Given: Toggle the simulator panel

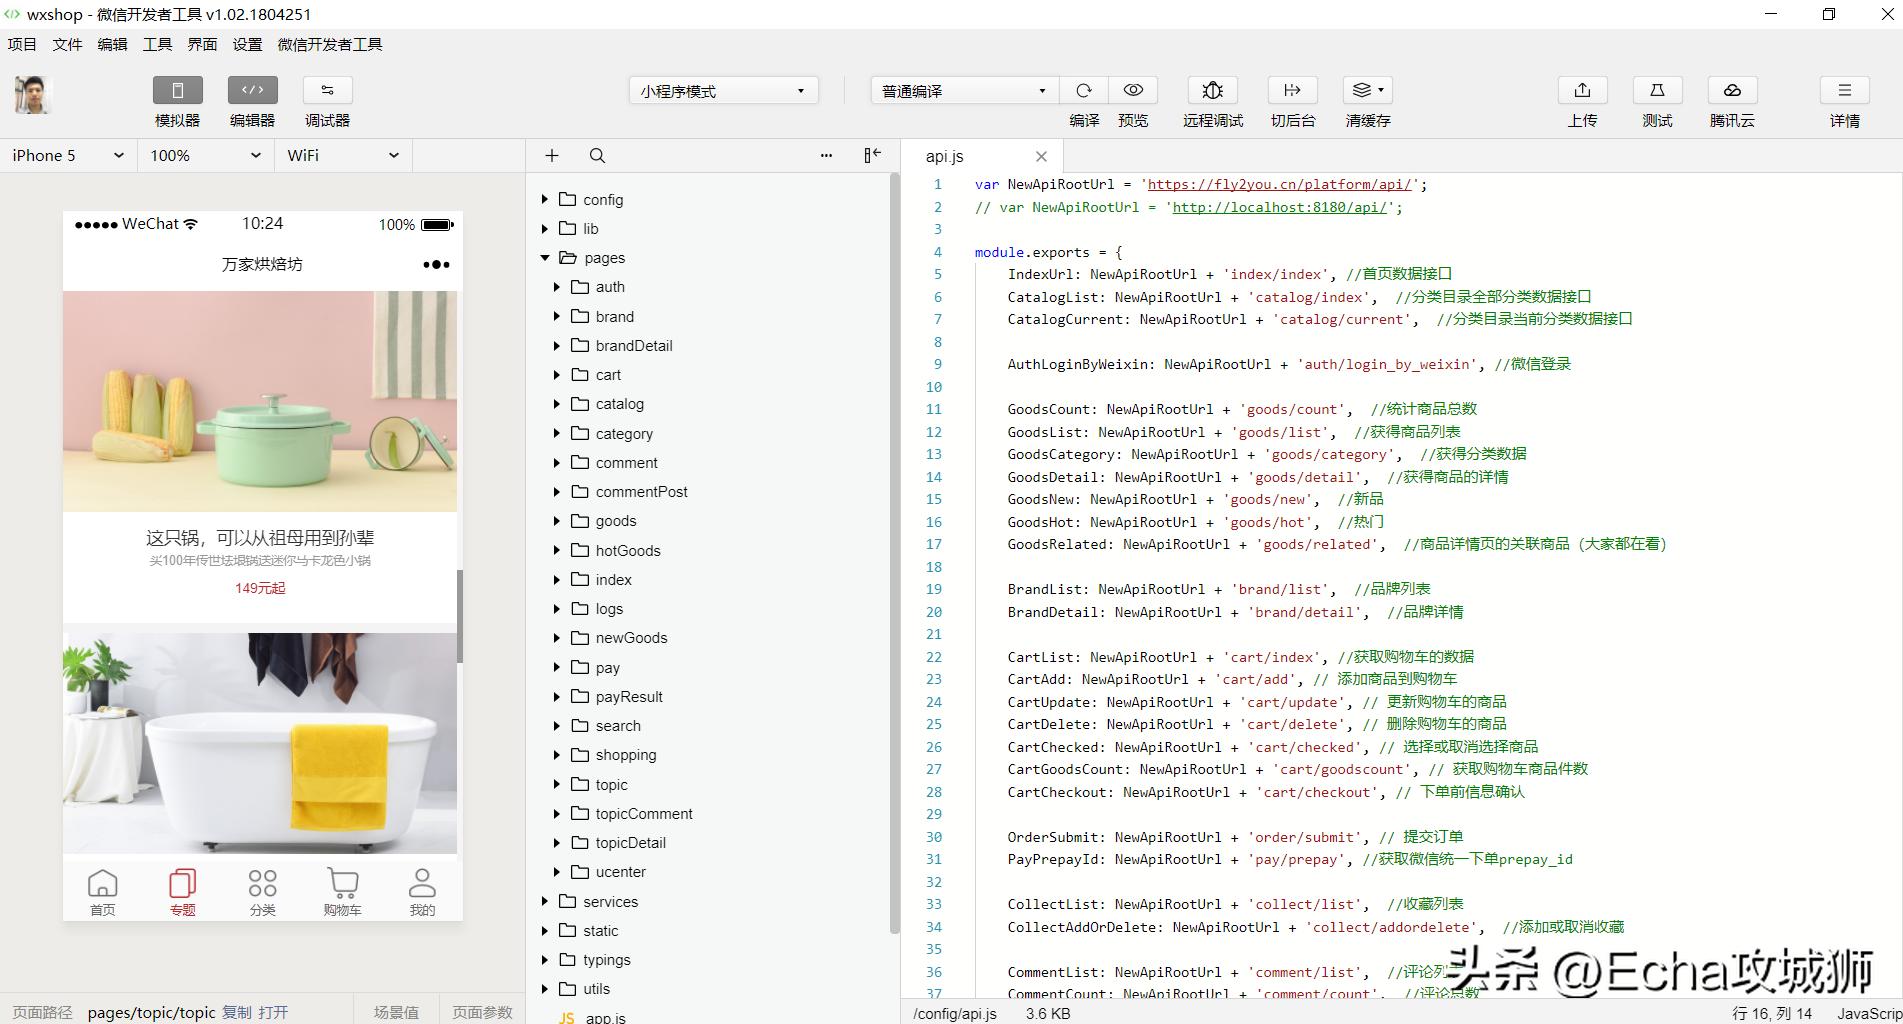Looking at the screenshot, I should coord(178,91).
